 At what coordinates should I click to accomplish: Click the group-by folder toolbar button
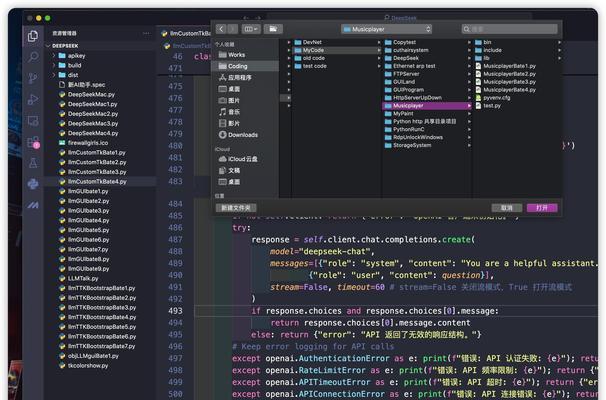tap(273, 29)
